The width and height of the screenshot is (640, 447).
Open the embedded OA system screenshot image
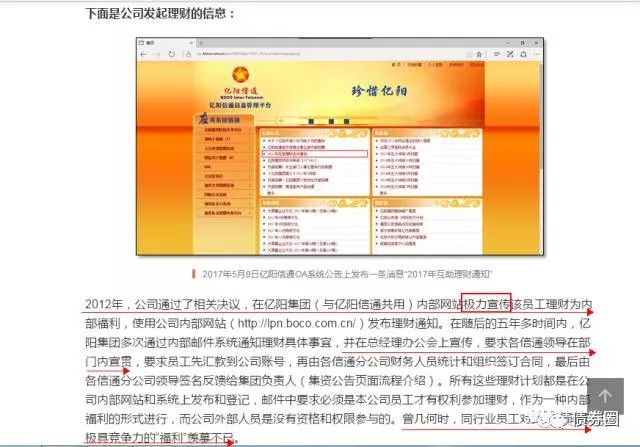[x=340, y=147]
